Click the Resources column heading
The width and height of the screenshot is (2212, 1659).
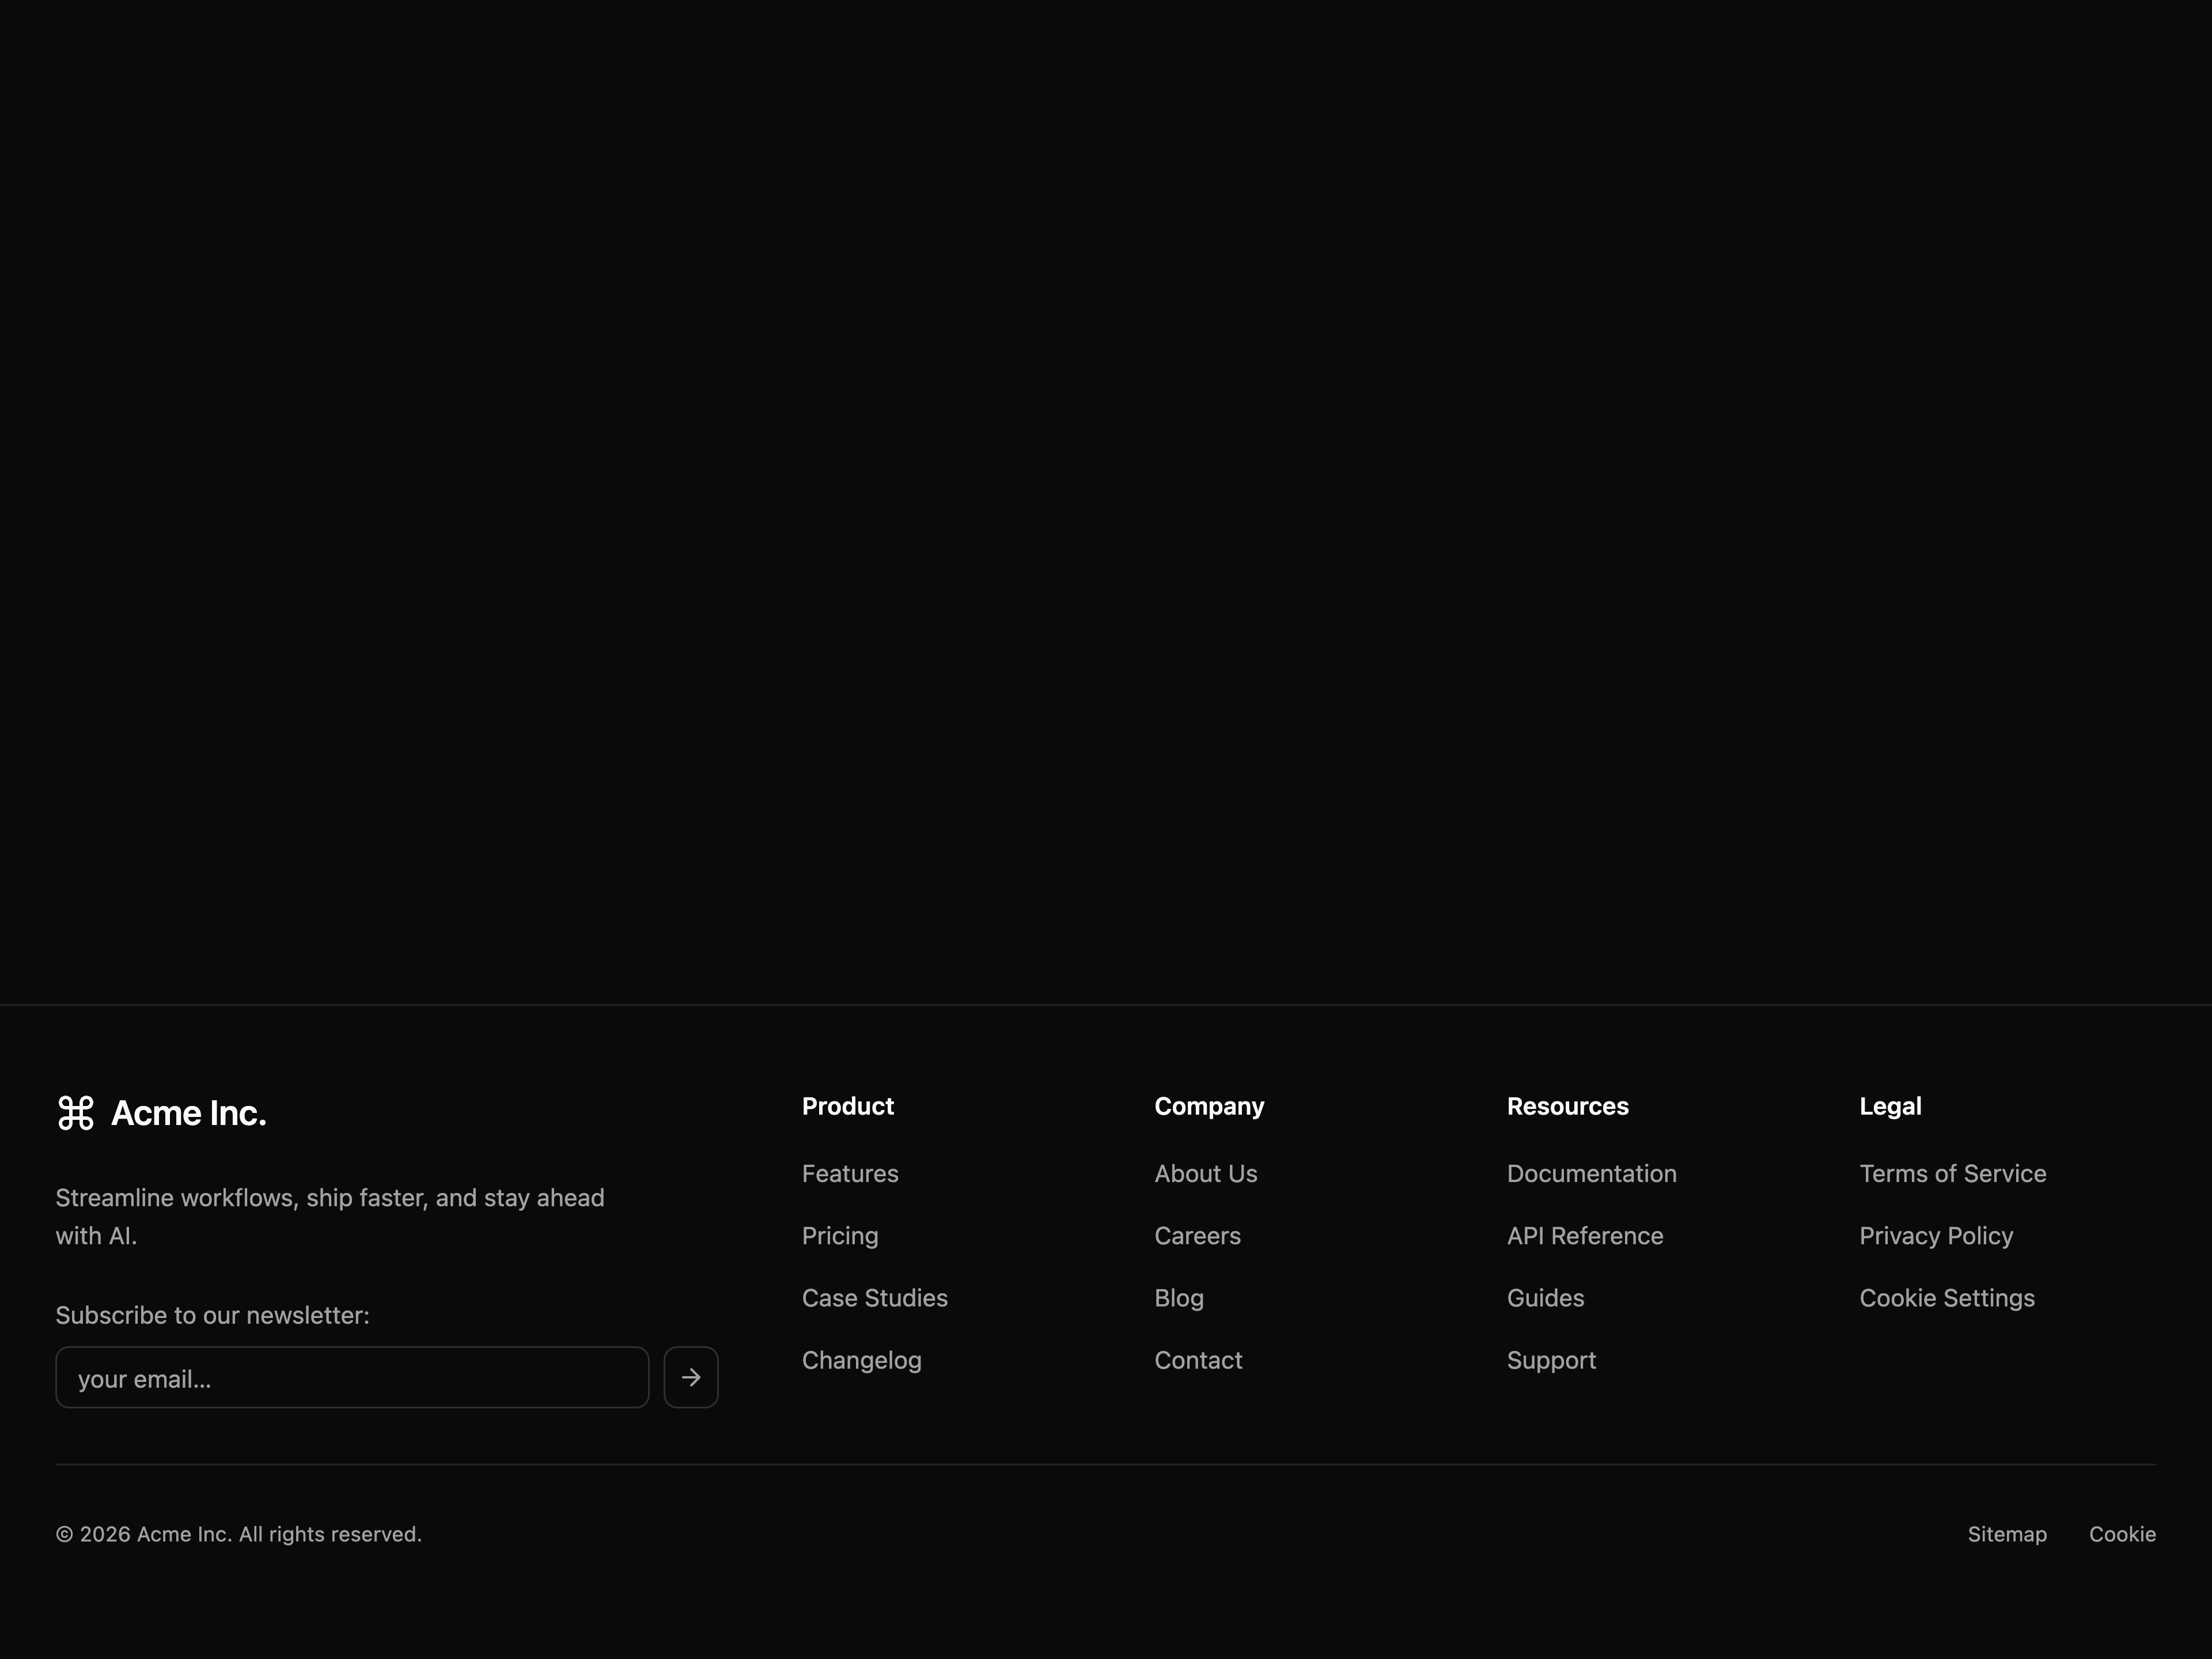(x=1568, y=1106)
